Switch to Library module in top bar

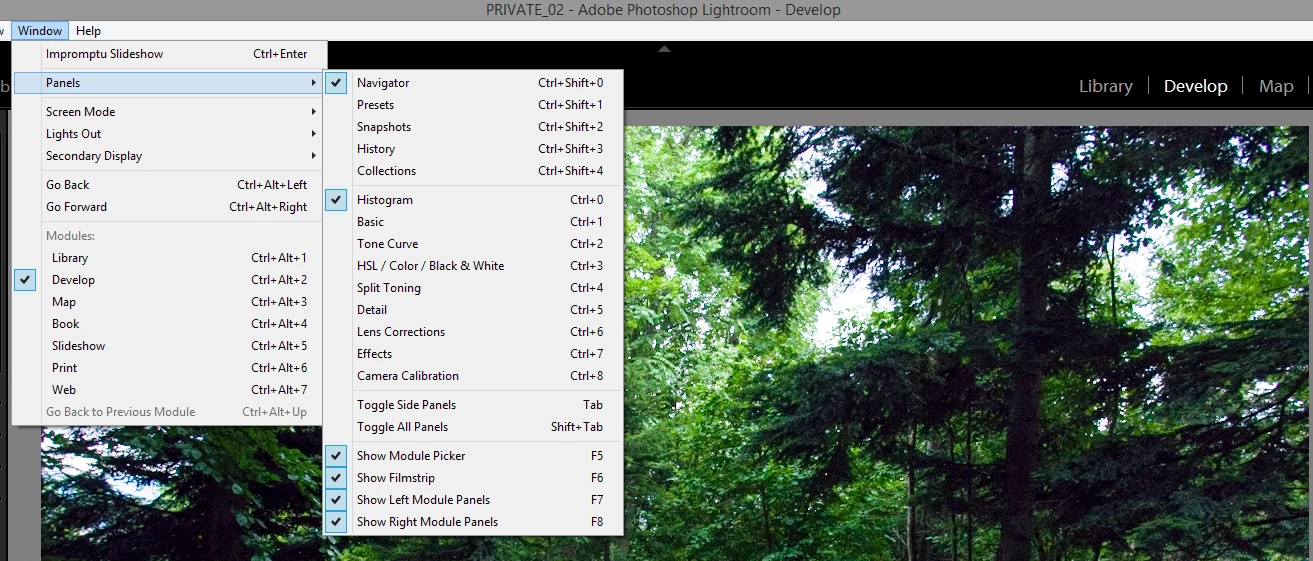pyautogui.click(x=1106, y=87)
